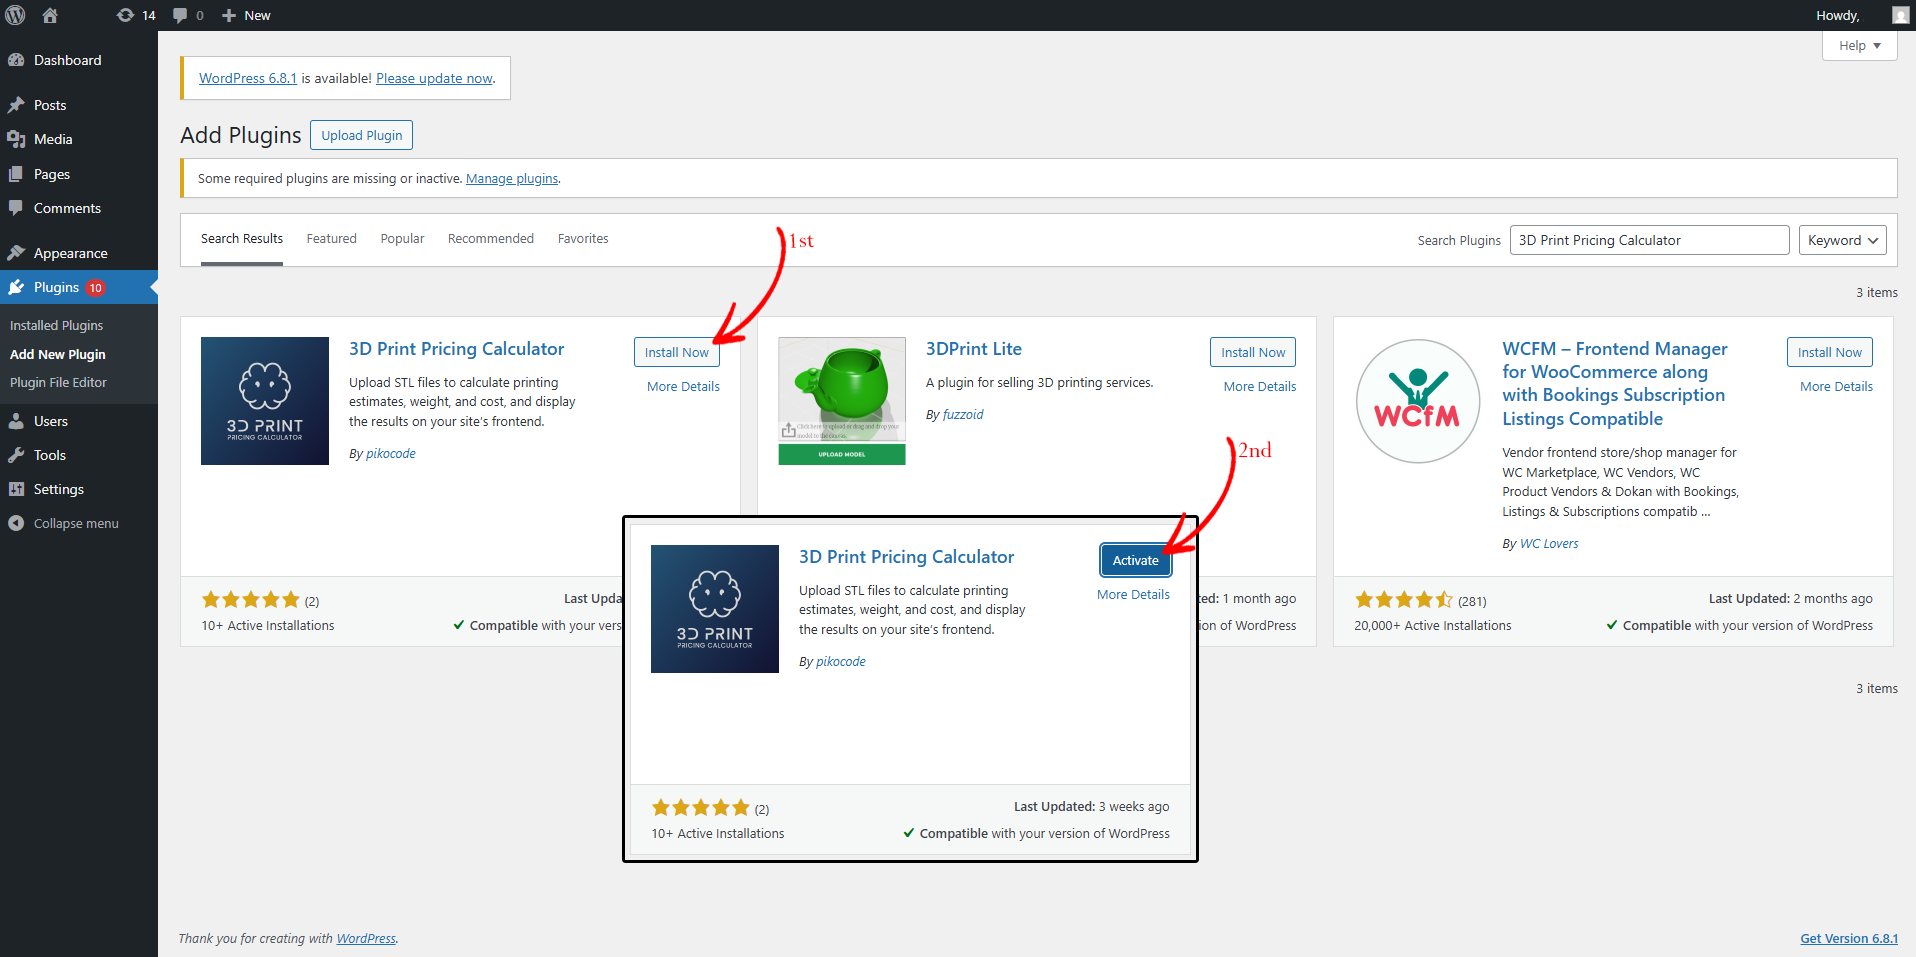This screenshot has height=957, width=1916.
Task: Click the Users sidebar icon
Action: 16,421
